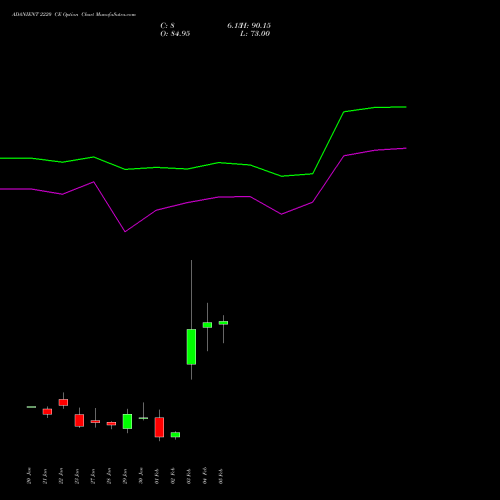Click the ADANIENT CE Option chart title
Image resolution: width=500 pixels, height=500 pixels.
pos(74,15)
